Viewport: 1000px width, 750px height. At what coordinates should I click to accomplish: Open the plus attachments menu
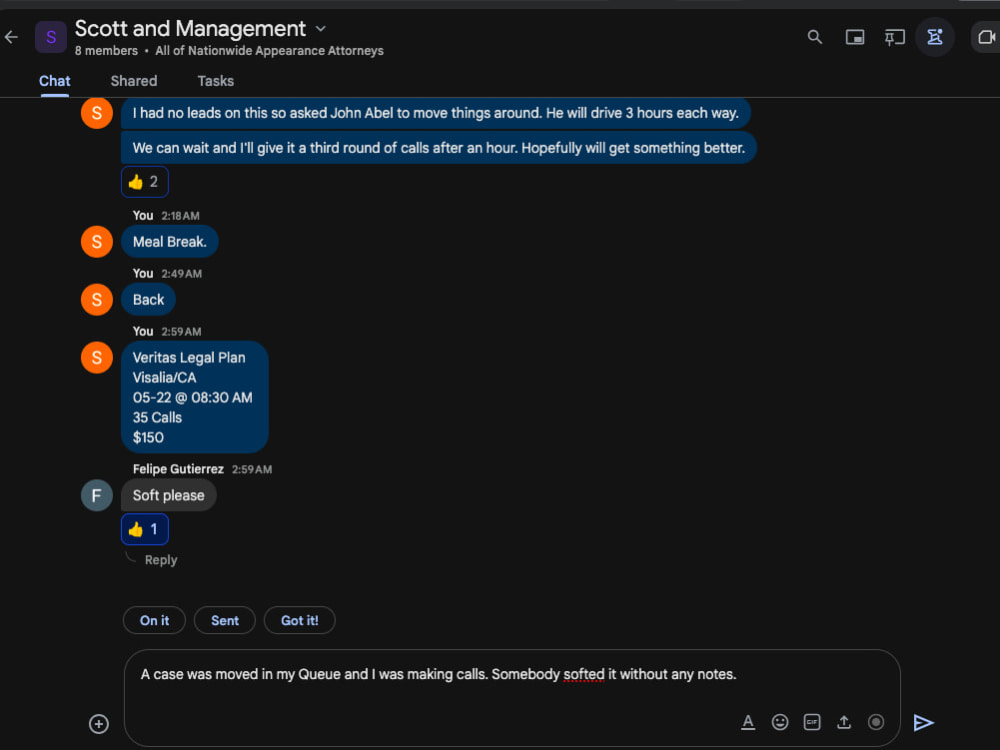click(x=99, y=724)
